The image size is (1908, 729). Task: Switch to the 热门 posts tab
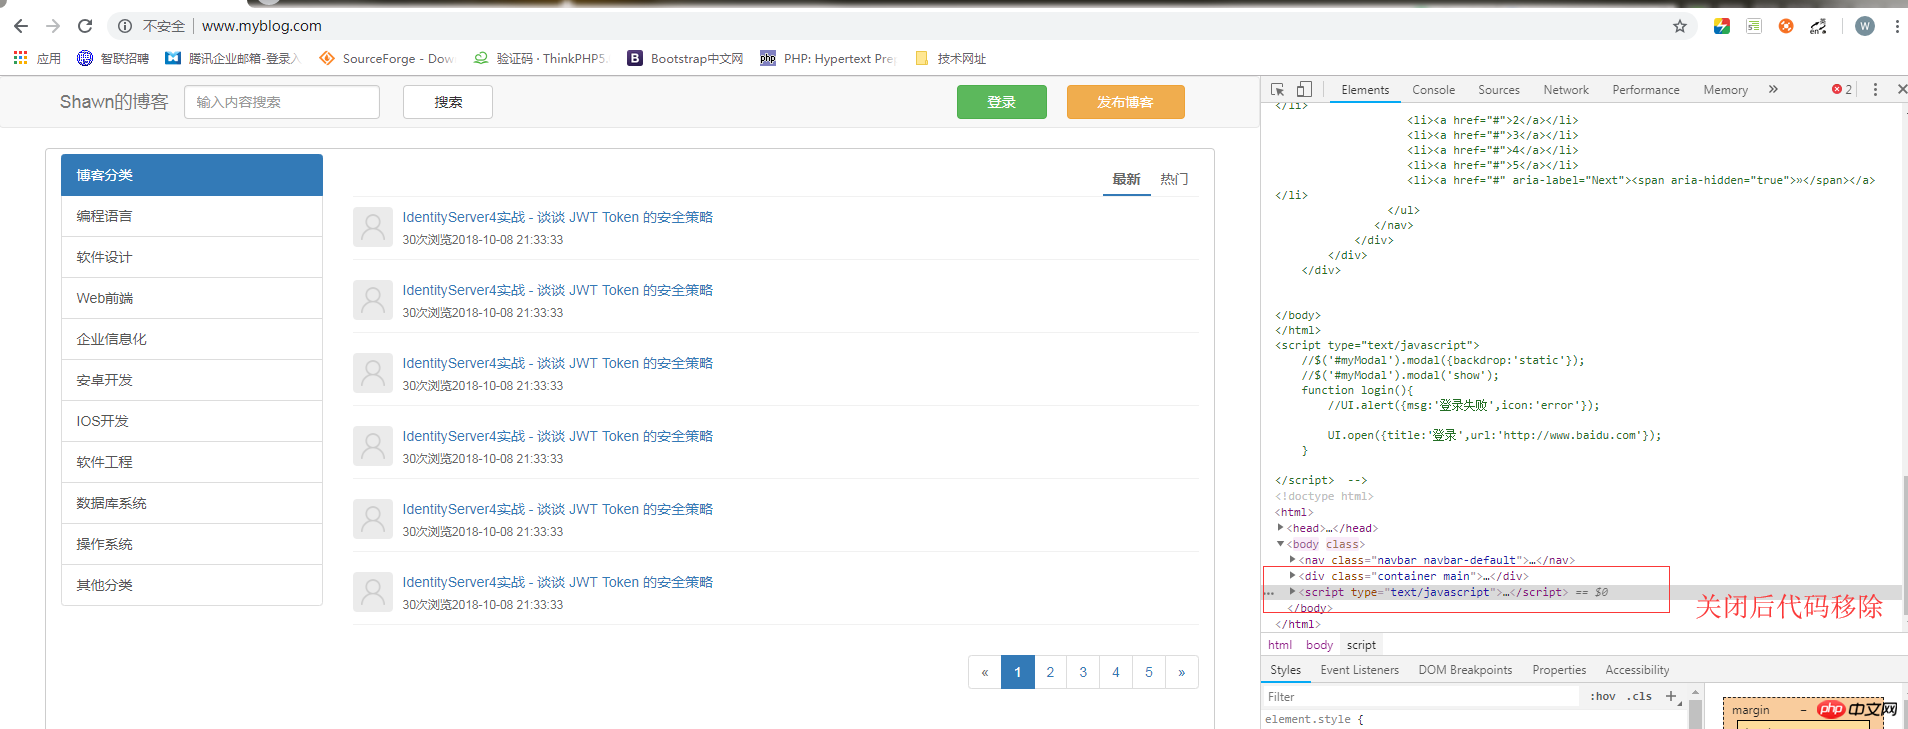tap(1174, 179)
